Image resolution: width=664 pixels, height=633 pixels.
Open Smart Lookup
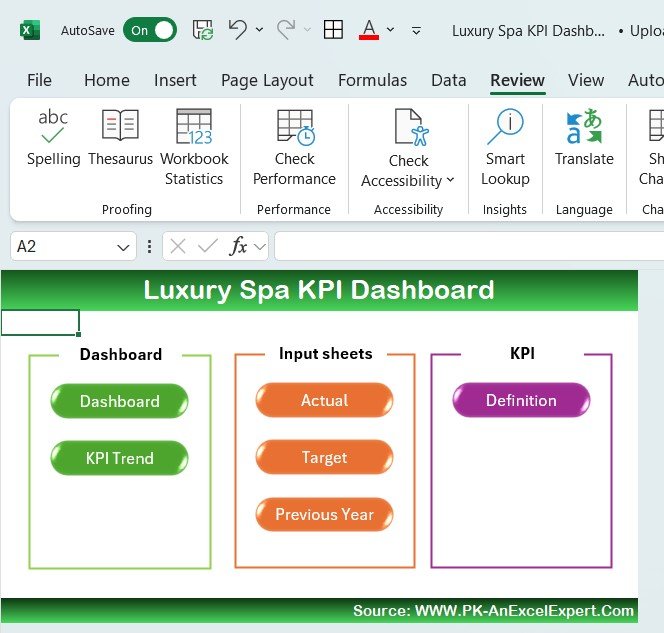[505, 147]
